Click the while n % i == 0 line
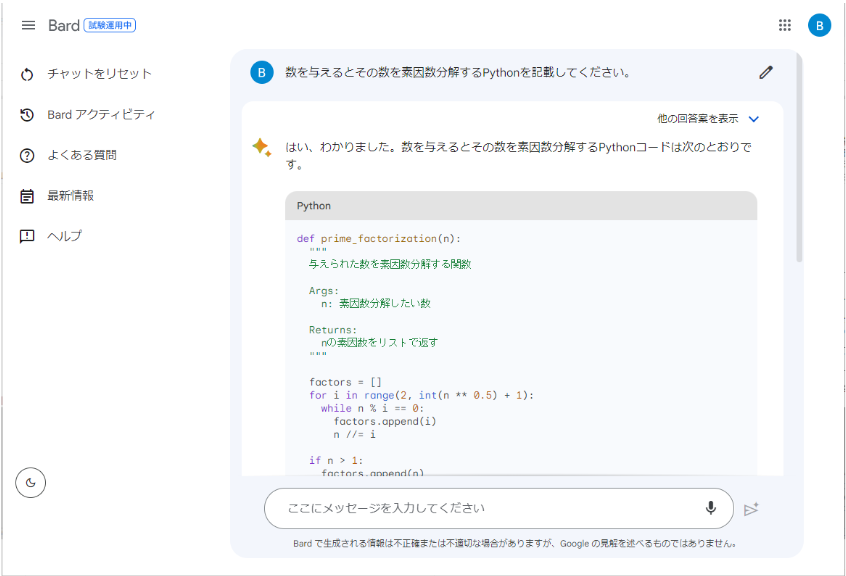846x576 pixels. pyautogui.click(x=372, y=408)
